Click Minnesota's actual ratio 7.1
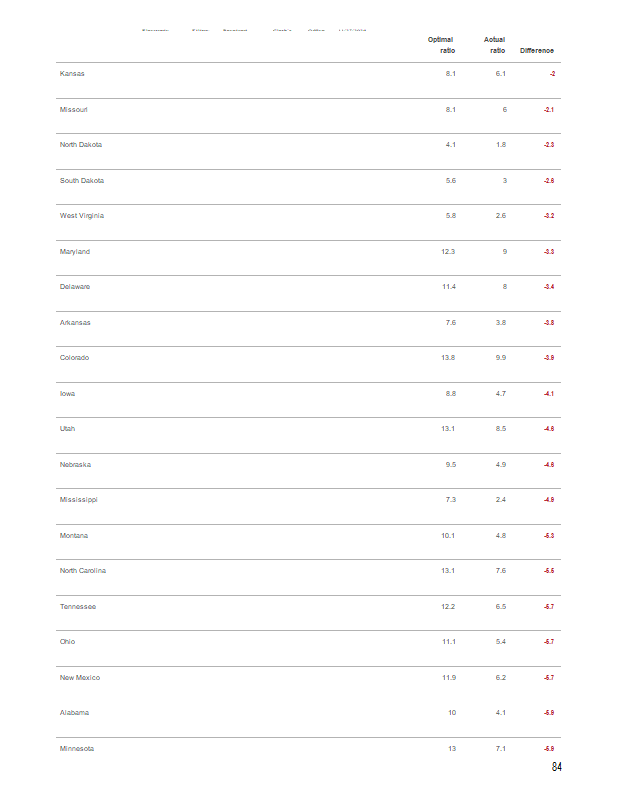Image resolution: width=618 pixels, height=800 pixels. click(501, 748)
